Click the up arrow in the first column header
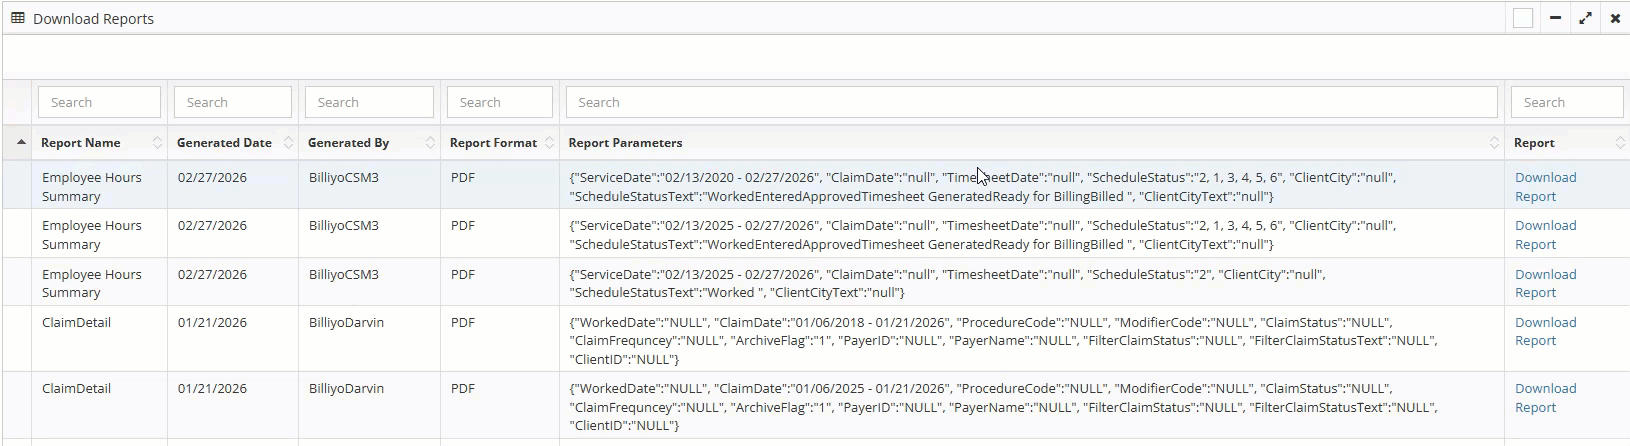This screenshot has height=446, width=1630. (21, 143)
